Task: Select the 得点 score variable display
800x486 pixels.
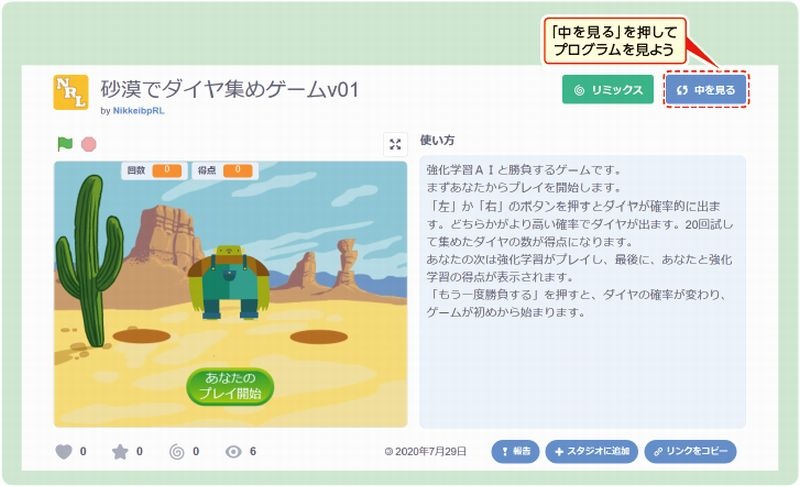Action: point(225,170)
